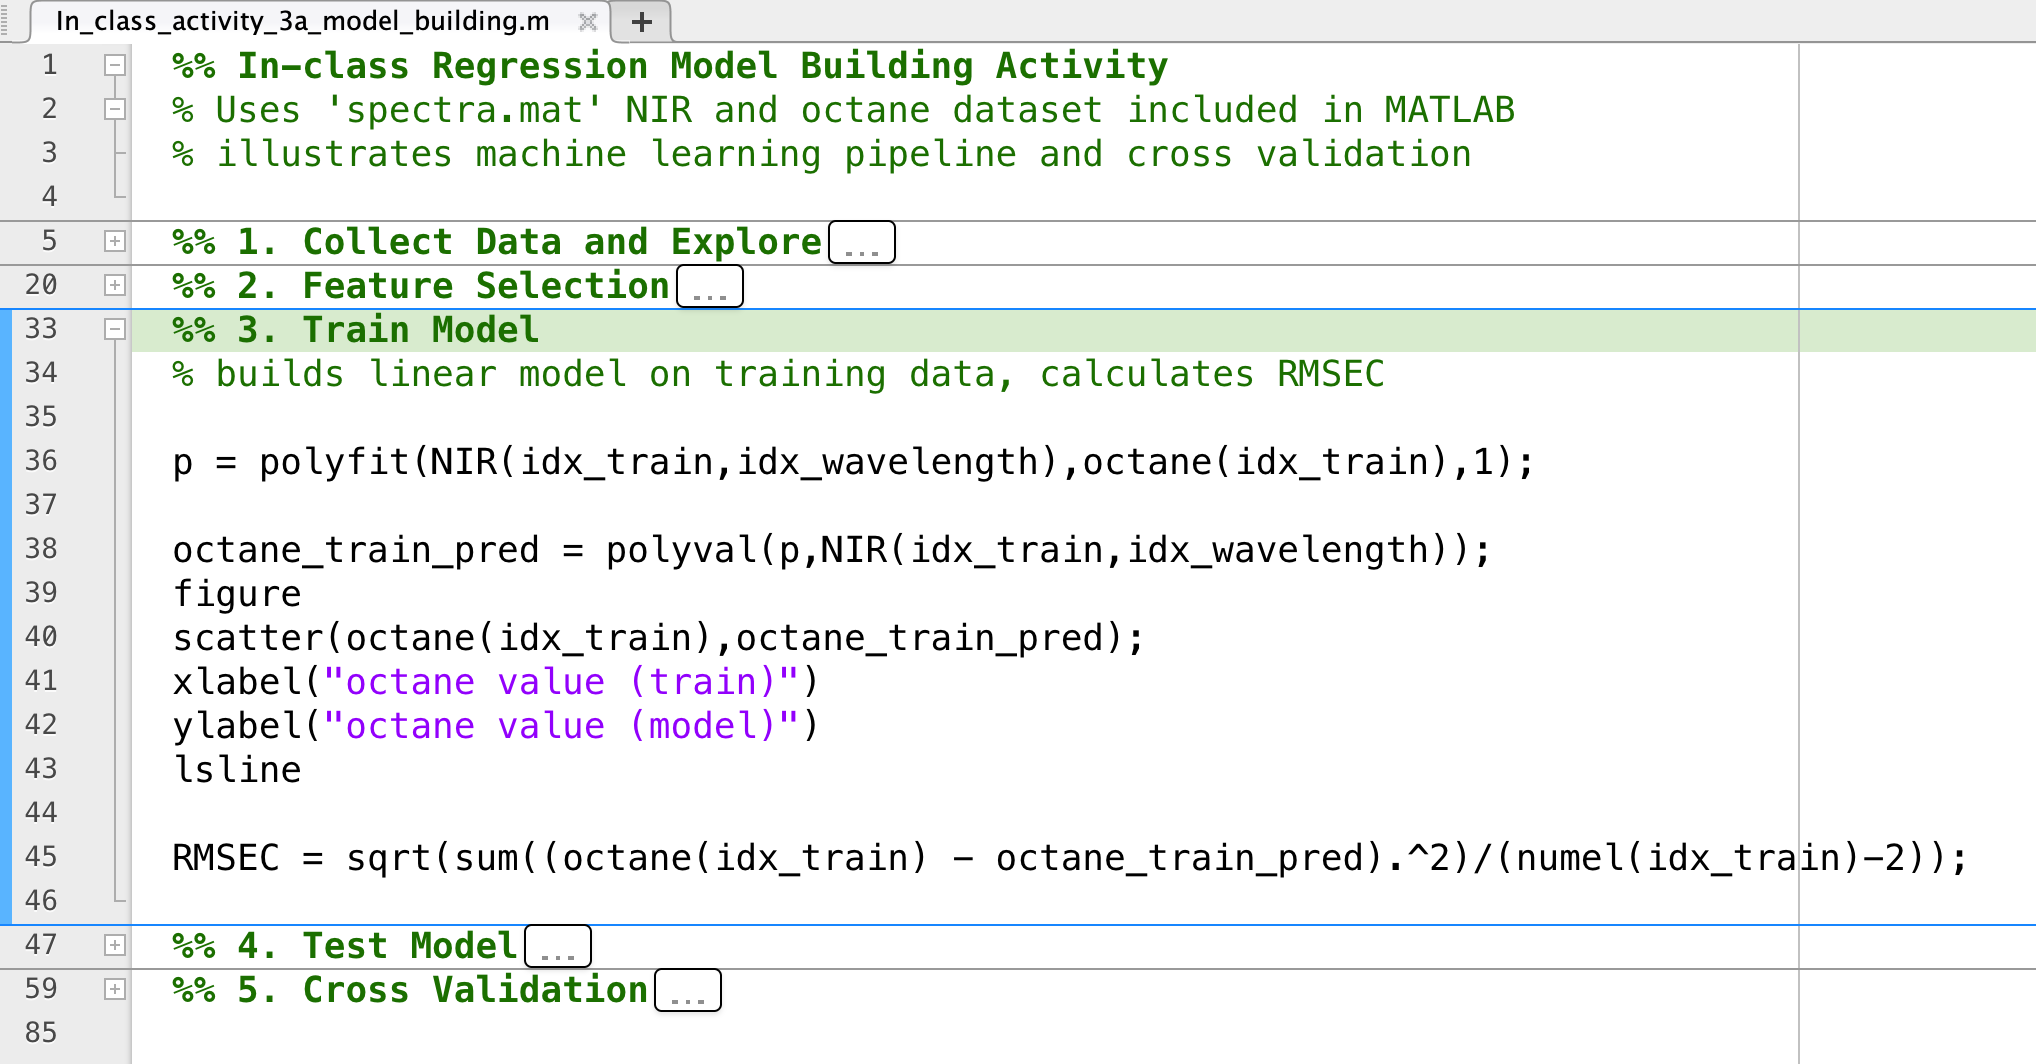The width and height of the screenshot is (2036, 1064).
Task: Click ellipsis after Collect Data and Explore
Action: tap(862, 242)
